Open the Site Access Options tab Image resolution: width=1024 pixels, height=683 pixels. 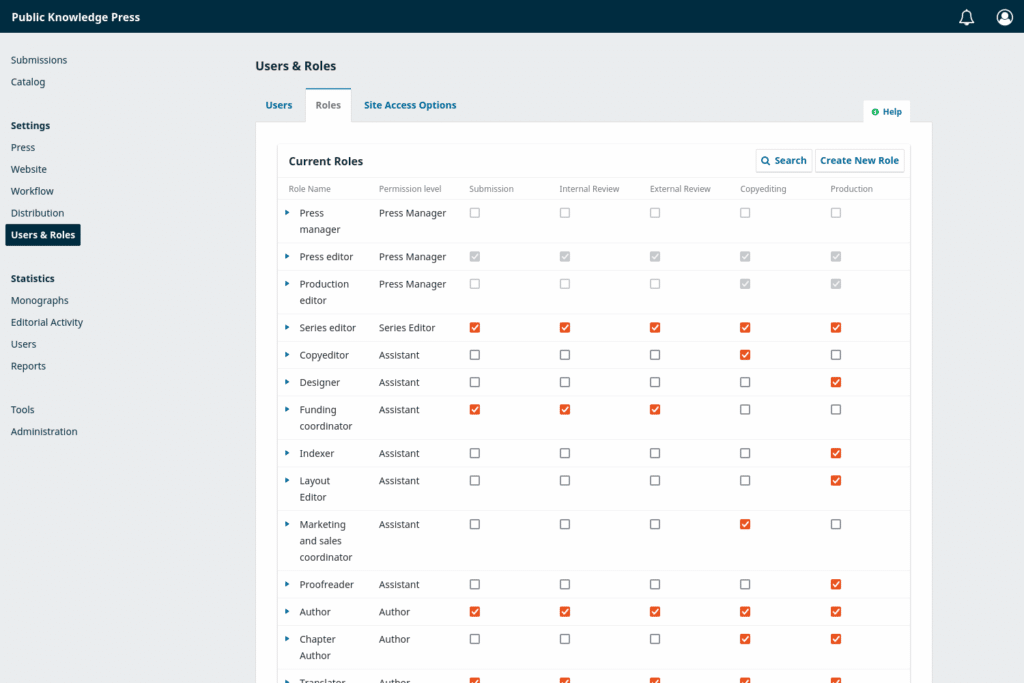409,104
